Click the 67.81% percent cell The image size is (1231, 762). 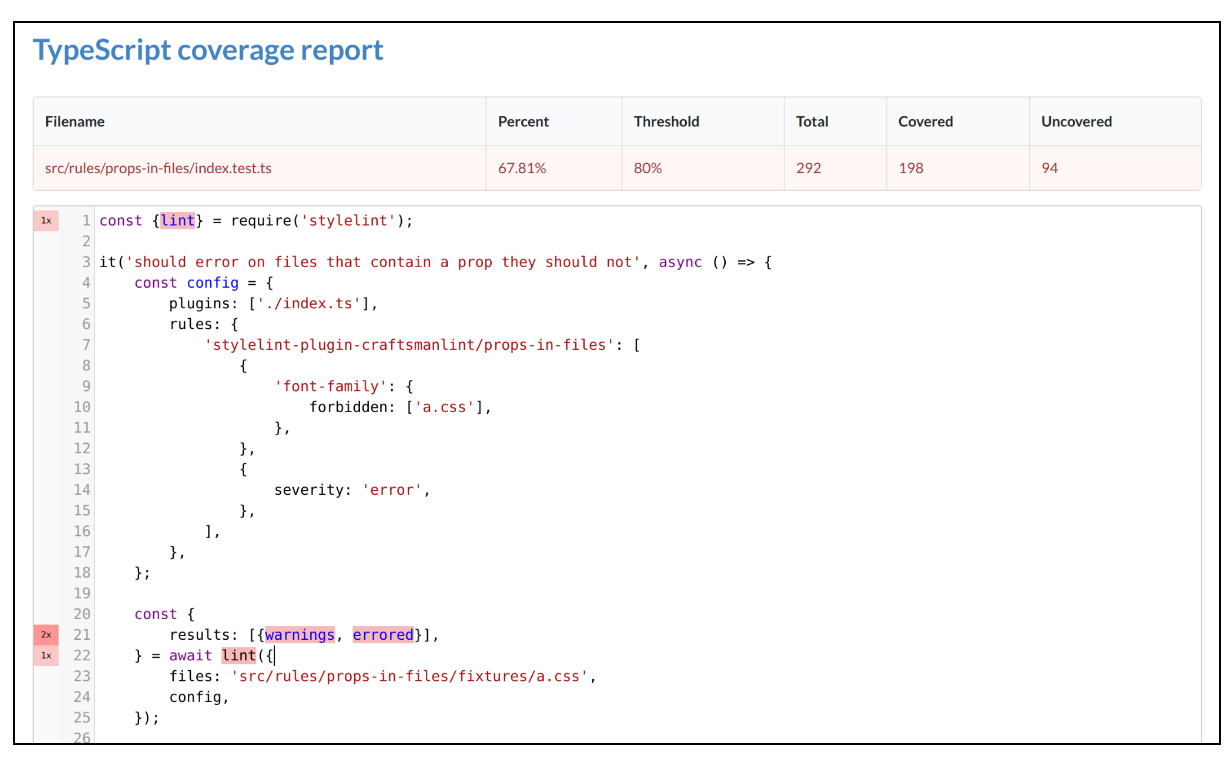click(522, 168)
